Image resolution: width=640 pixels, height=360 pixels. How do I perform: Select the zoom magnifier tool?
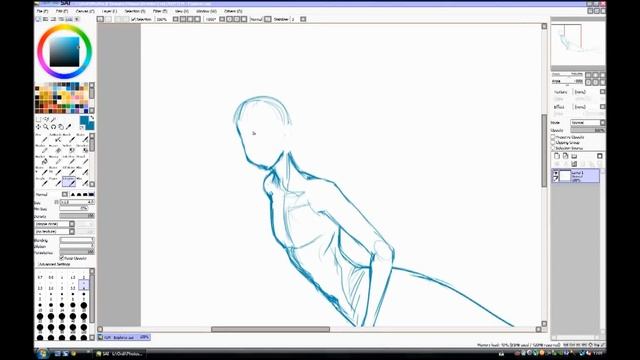point(46,127)
